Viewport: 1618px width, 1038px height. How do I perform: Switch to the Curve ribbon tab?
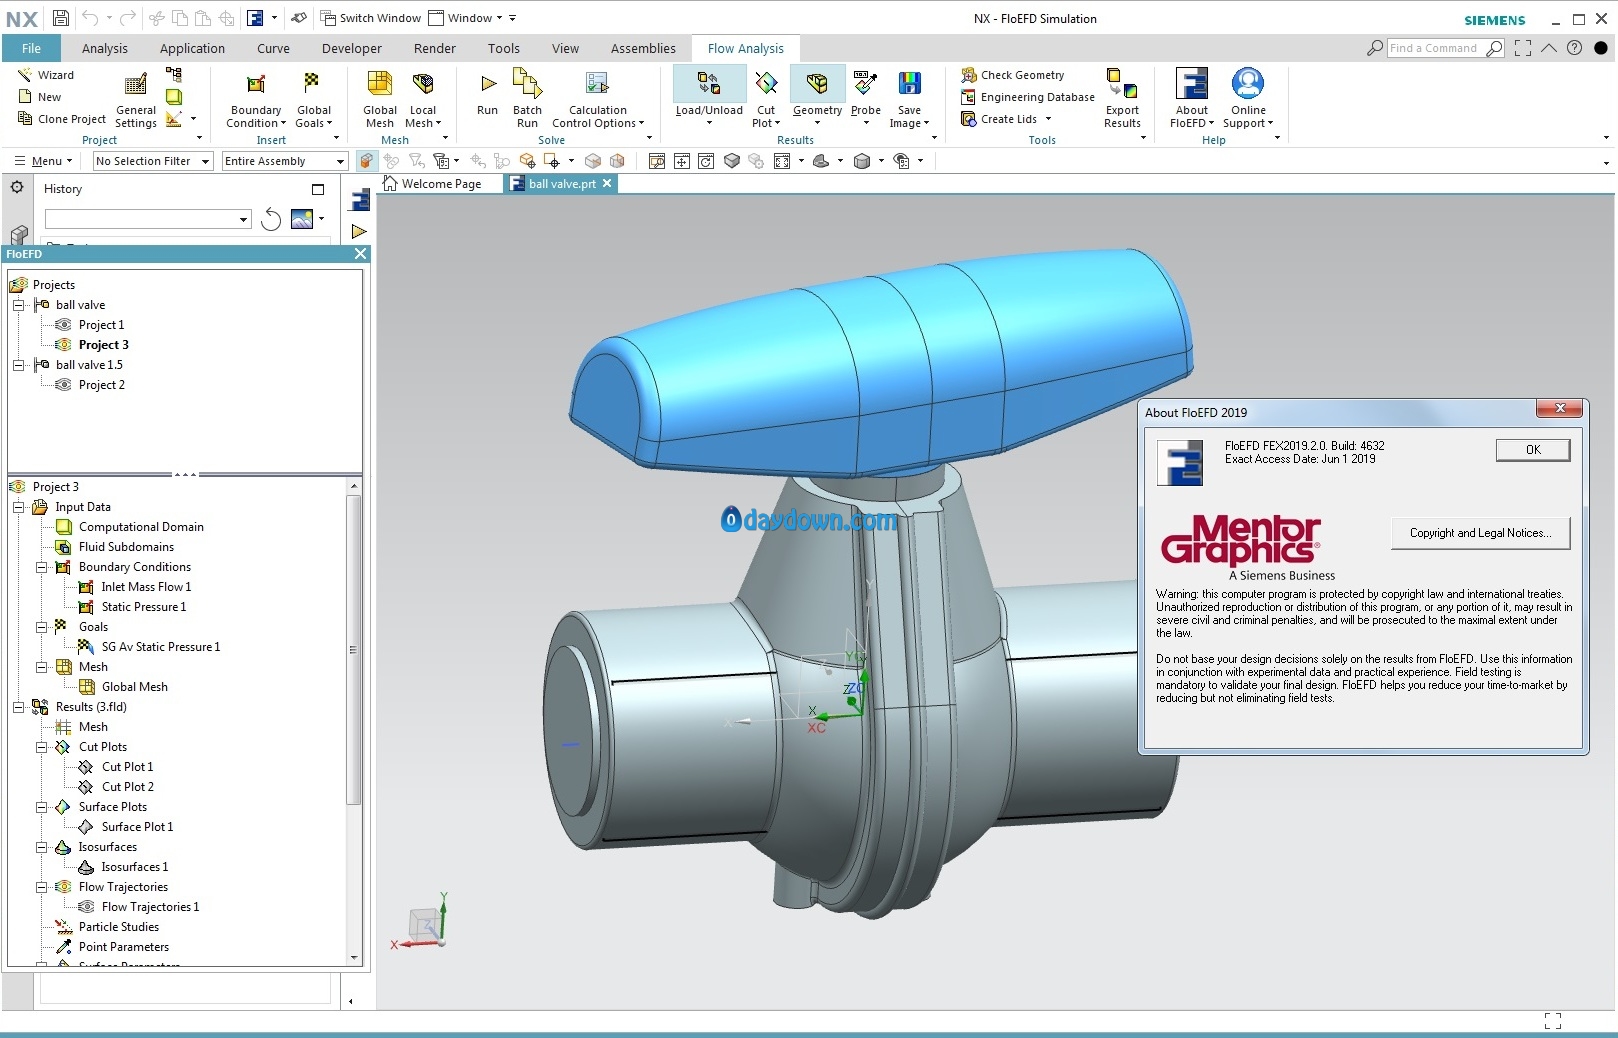click(x=273, y=48)
